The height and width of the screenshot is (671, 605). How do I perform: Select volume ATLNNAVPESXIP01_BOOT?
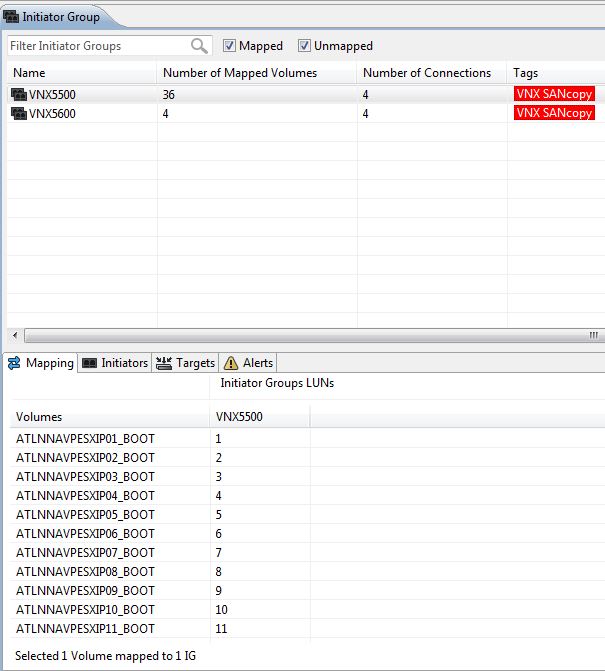click(85, 439)
